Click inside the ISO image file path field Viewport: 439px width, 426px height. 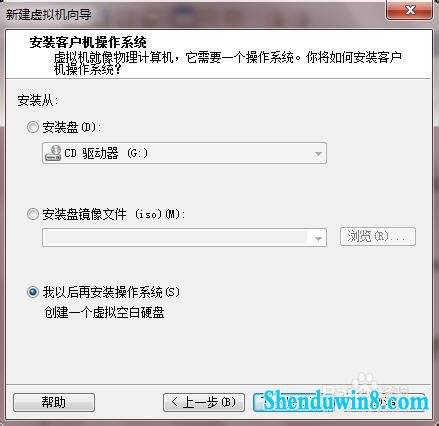click(x=184, y=238)
